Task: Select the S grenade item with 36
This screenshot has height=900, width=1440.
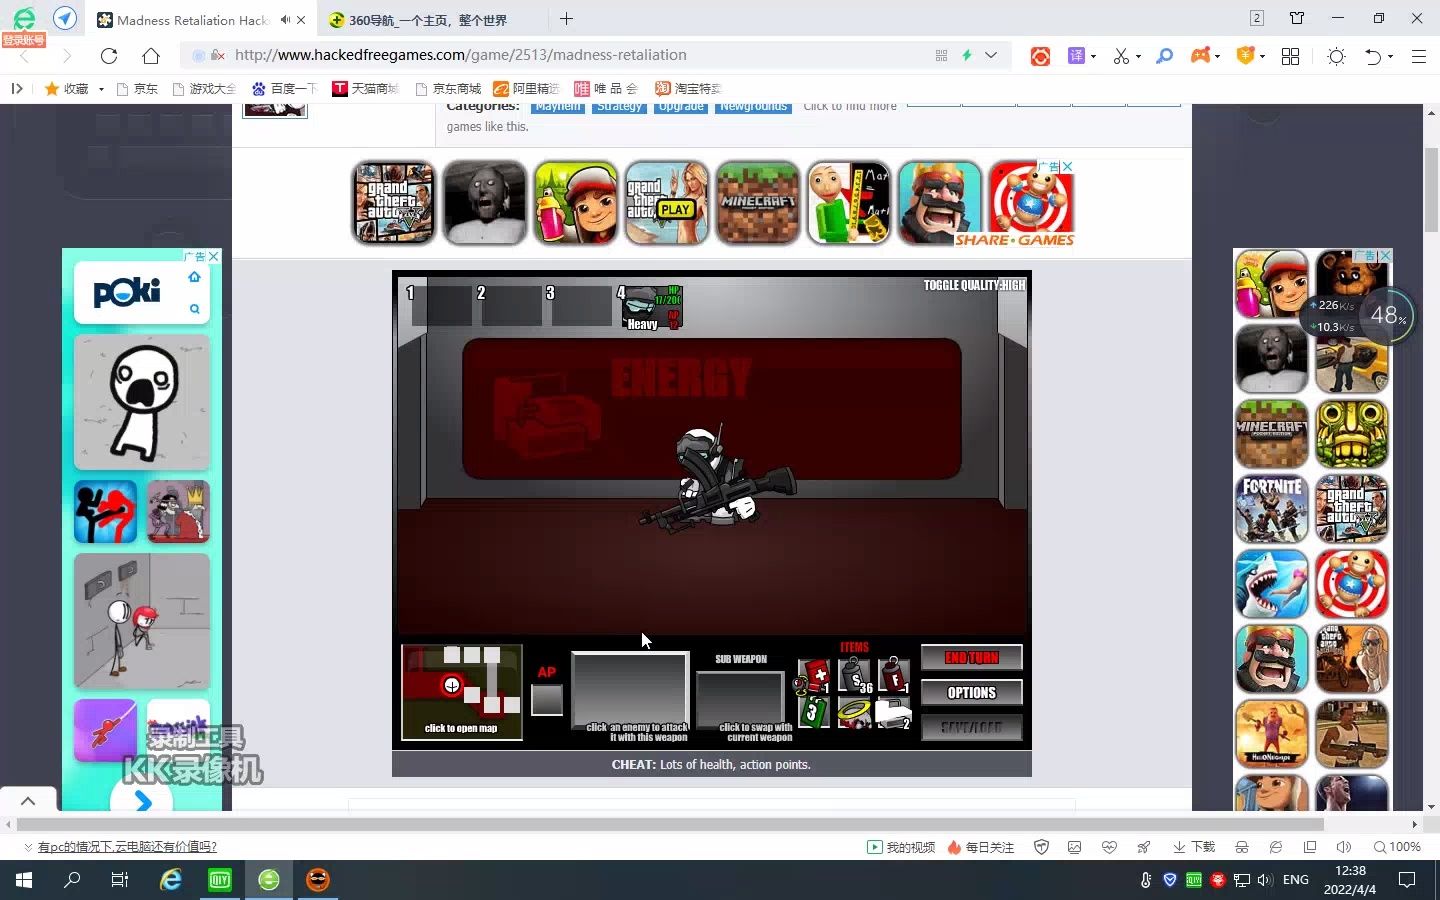Action: point(855,676)
